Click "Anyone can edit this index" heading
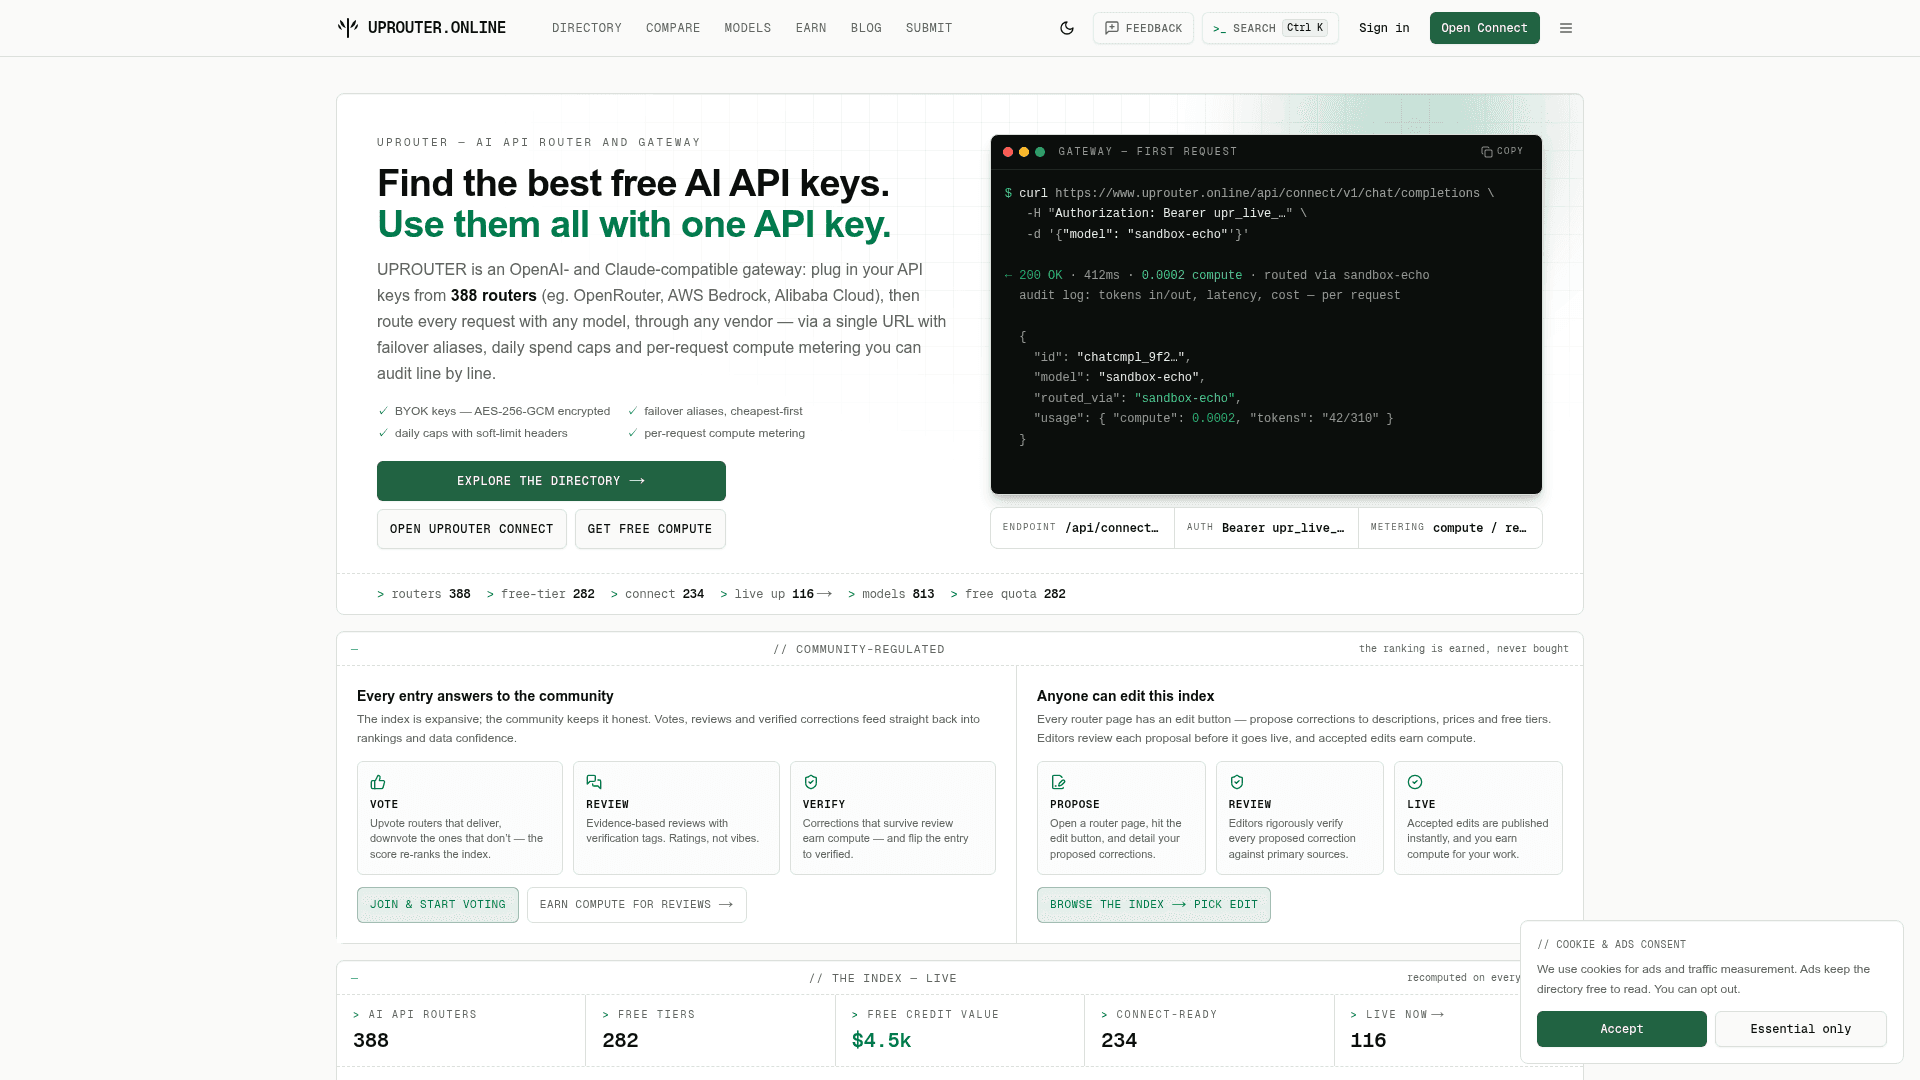The height and width of the screenshot is (1080, 1920). (1125, 696)
